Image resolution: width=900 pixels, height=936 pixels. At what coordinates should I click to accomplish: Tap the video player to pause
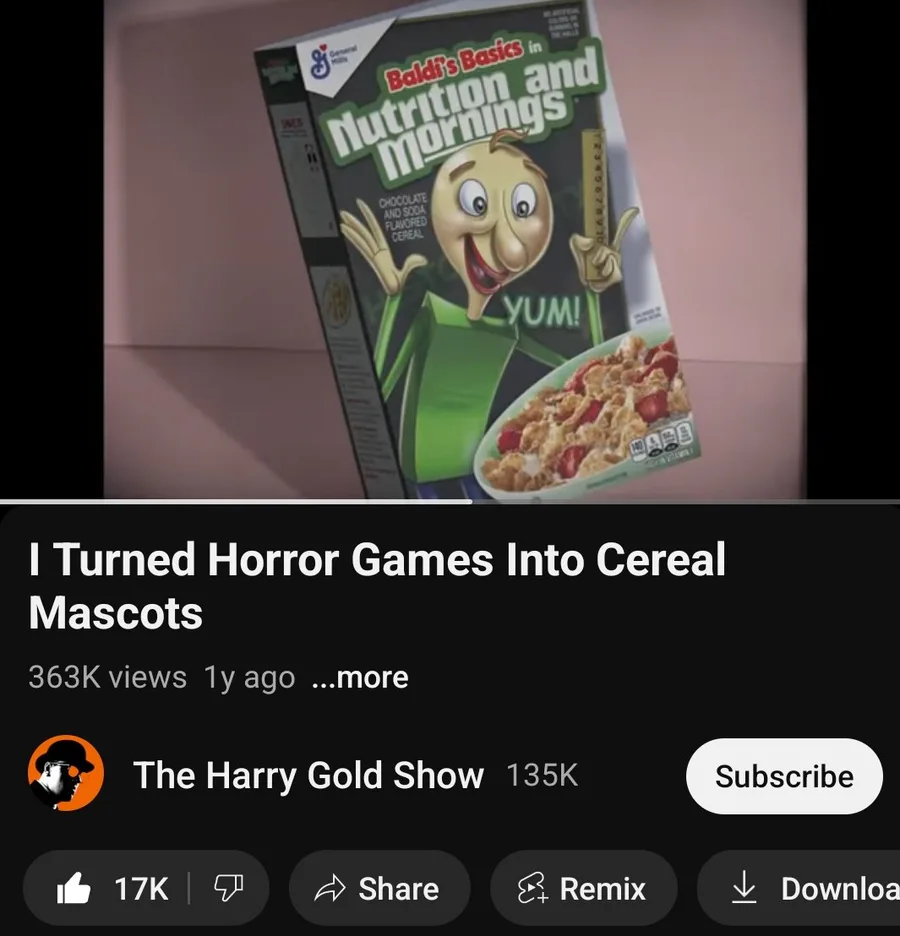click(450, 249)
